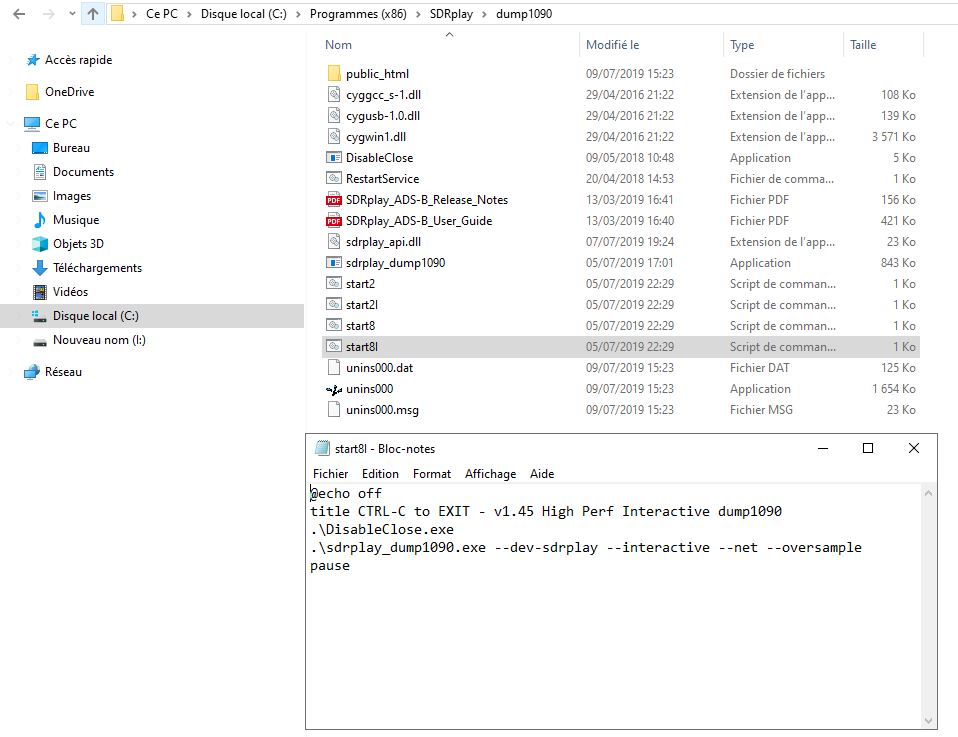Click the Musique note icon
958x737 pixels.
pos(40,220)
